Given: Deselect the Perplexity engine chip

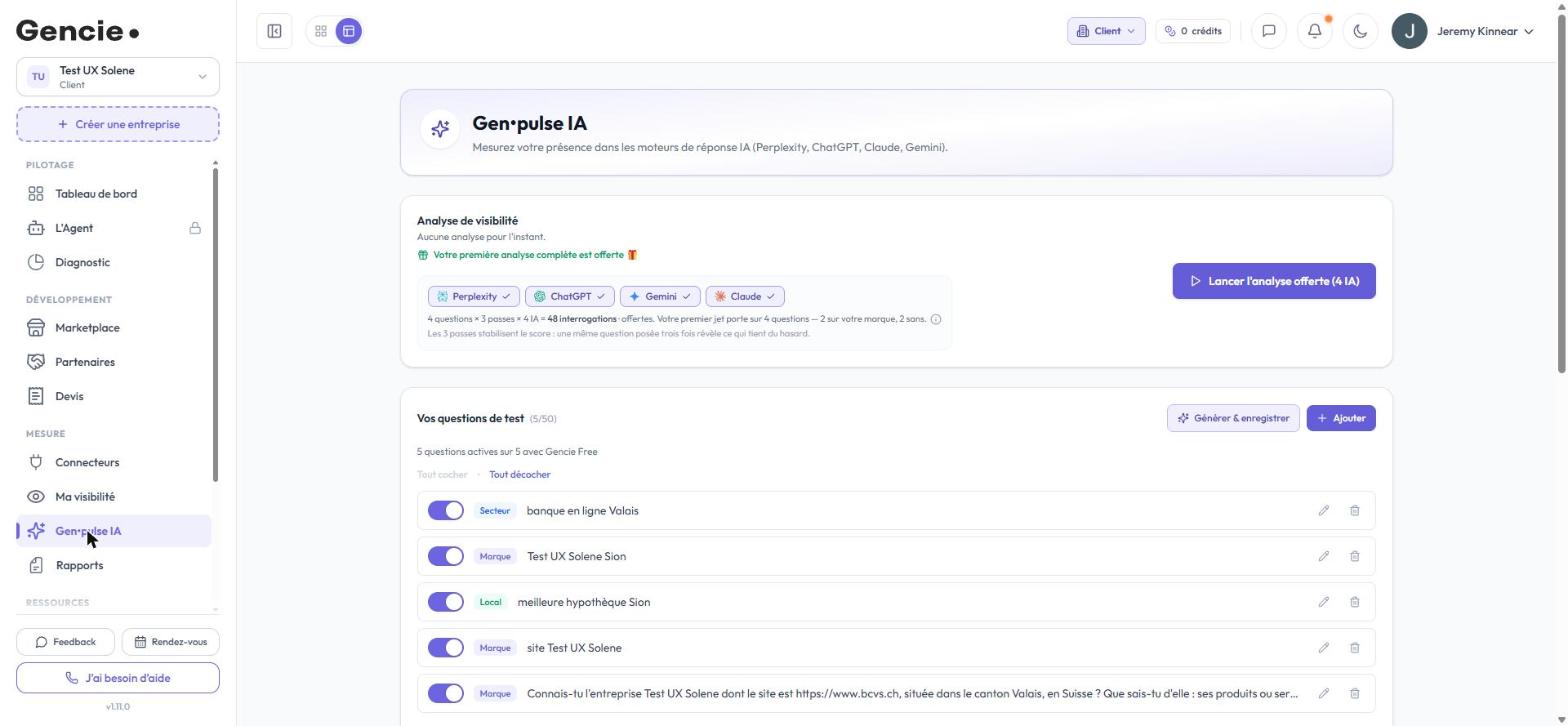Looking at the screenshot, I should pyautogui.click(x=474, y=297).
